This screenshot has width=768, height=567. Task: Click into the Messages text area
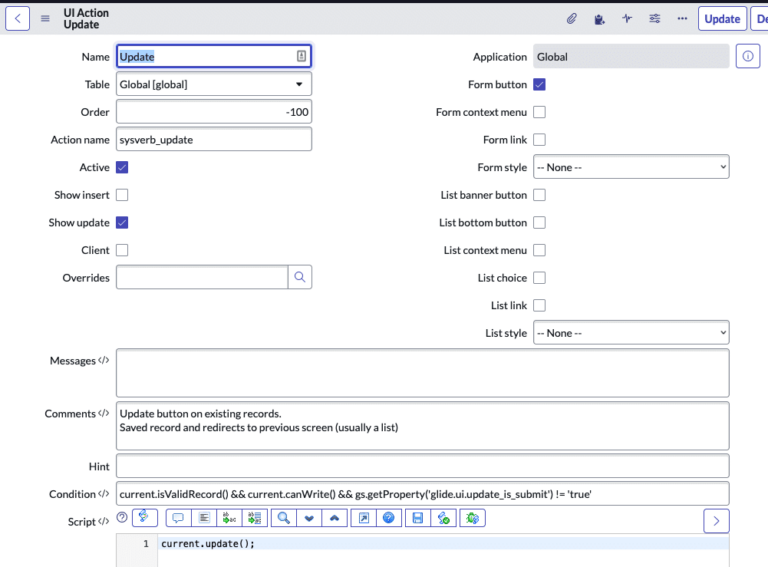(x=423, y=373)
